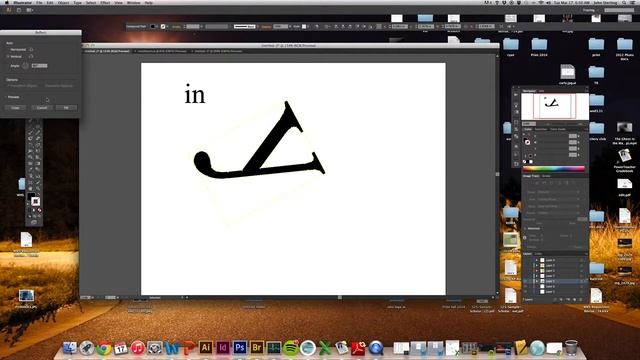This screenshot has width=640, height=360.
Task: Open the Edit menu
Action: coord(50,2)
